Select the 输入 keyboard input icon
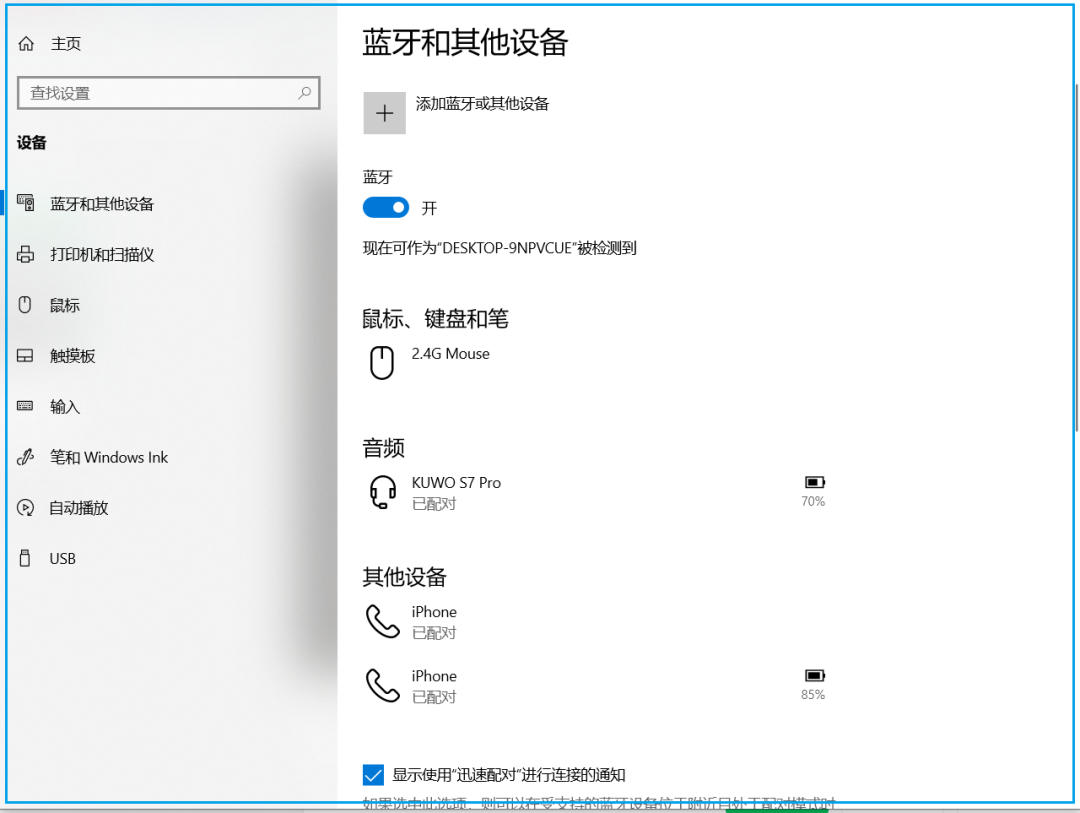The image size is (1080, 813). (x=24, y=406)
